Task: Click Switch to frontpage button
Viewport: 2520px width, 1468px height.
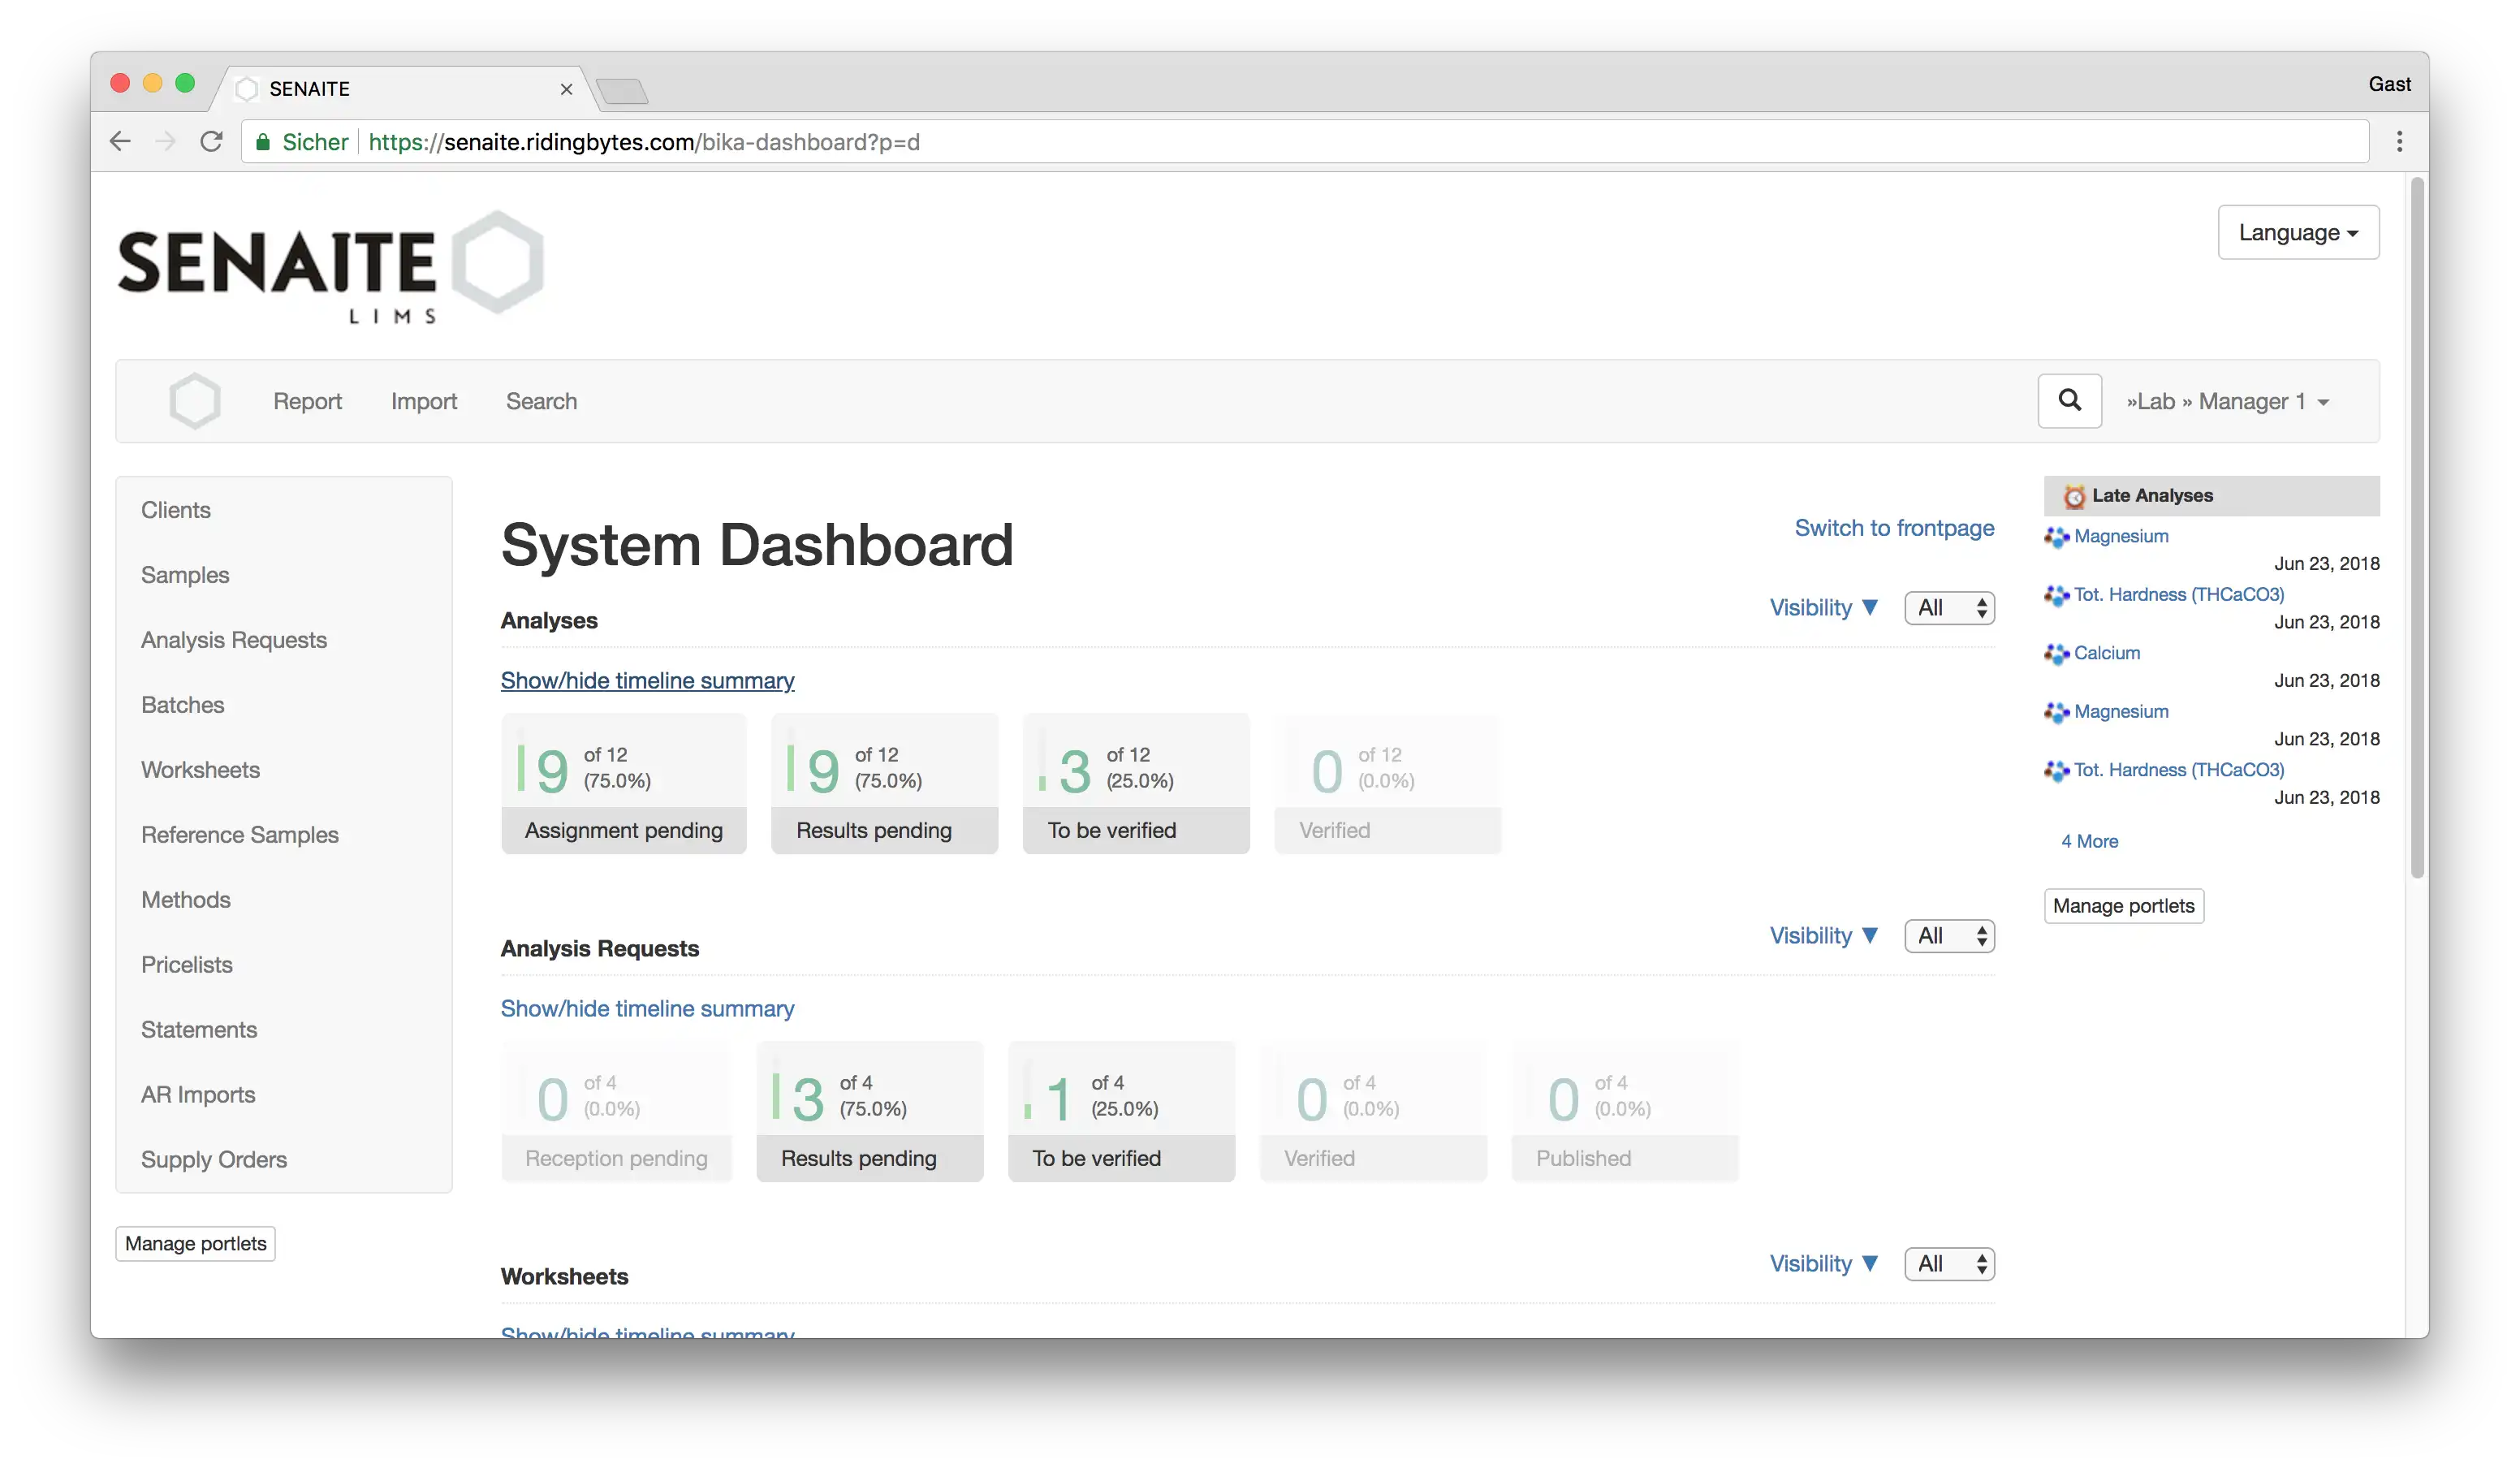Action: click(1894, 526)
